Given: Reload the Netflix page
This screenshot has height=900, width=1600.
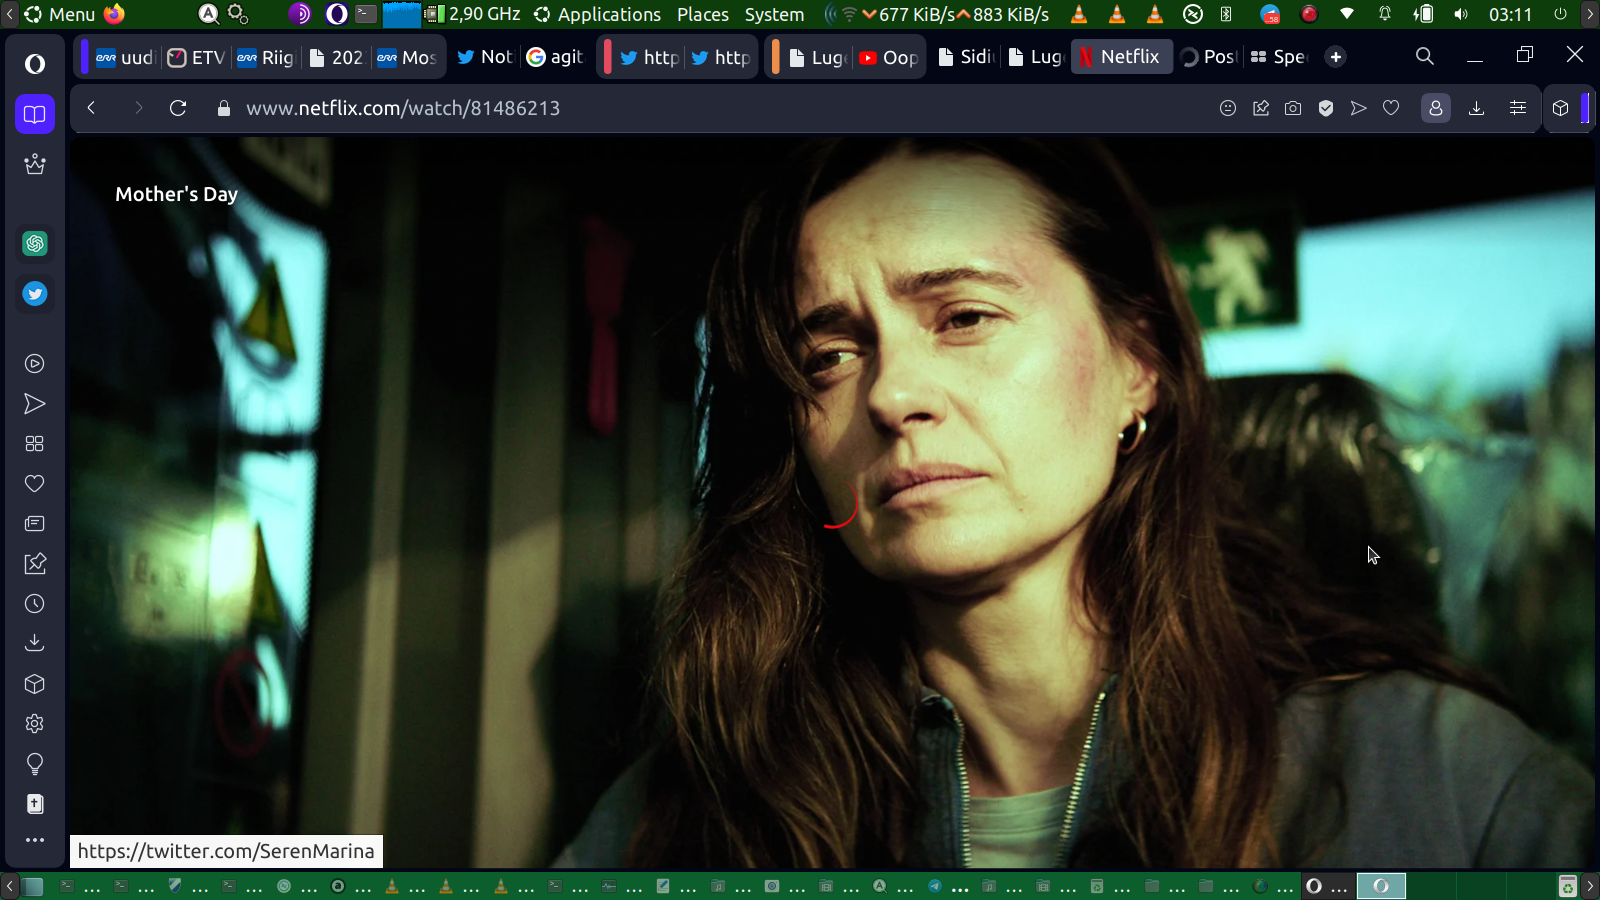Looking at the screenshot, I should (x=178, y=108).
